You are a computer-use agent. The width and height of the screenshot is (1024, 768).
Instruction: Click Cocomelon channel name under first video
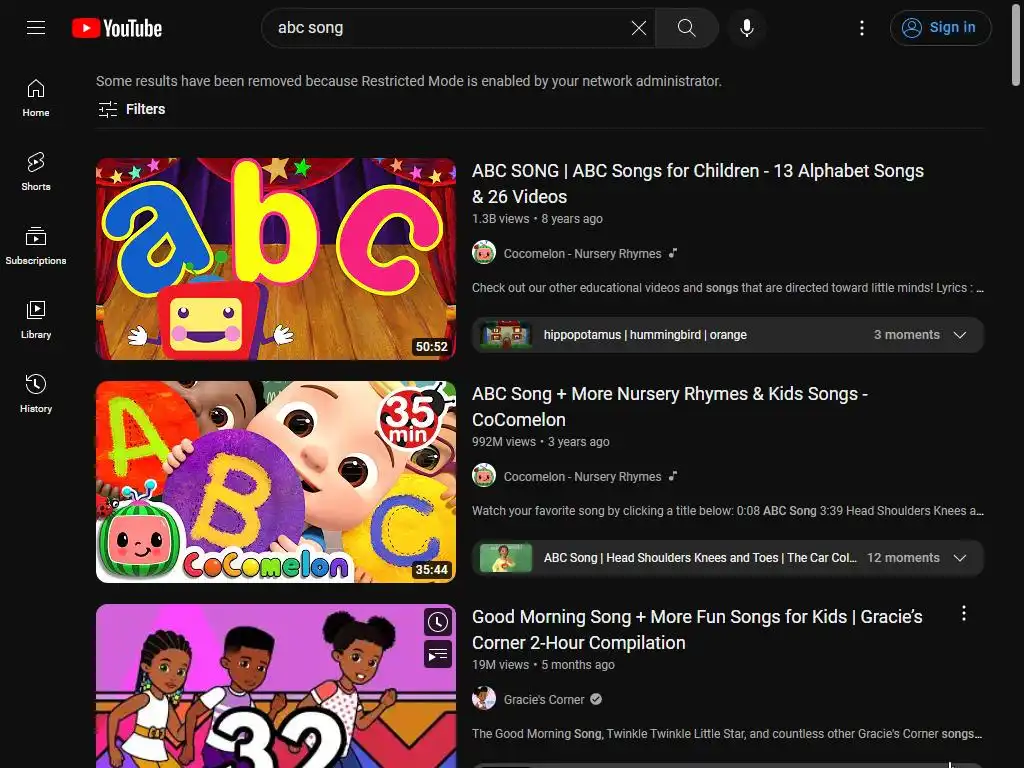[582, 253]
